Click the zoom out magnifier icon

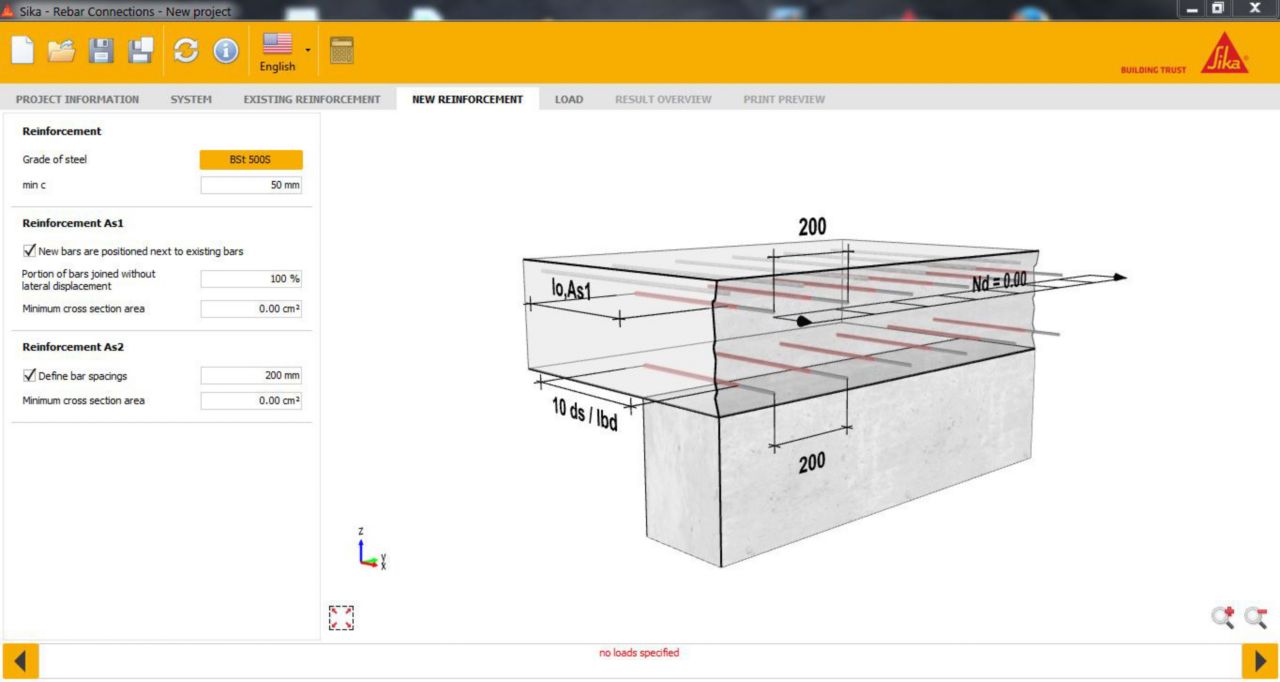pyautogui.click(x=1256, y=618)
